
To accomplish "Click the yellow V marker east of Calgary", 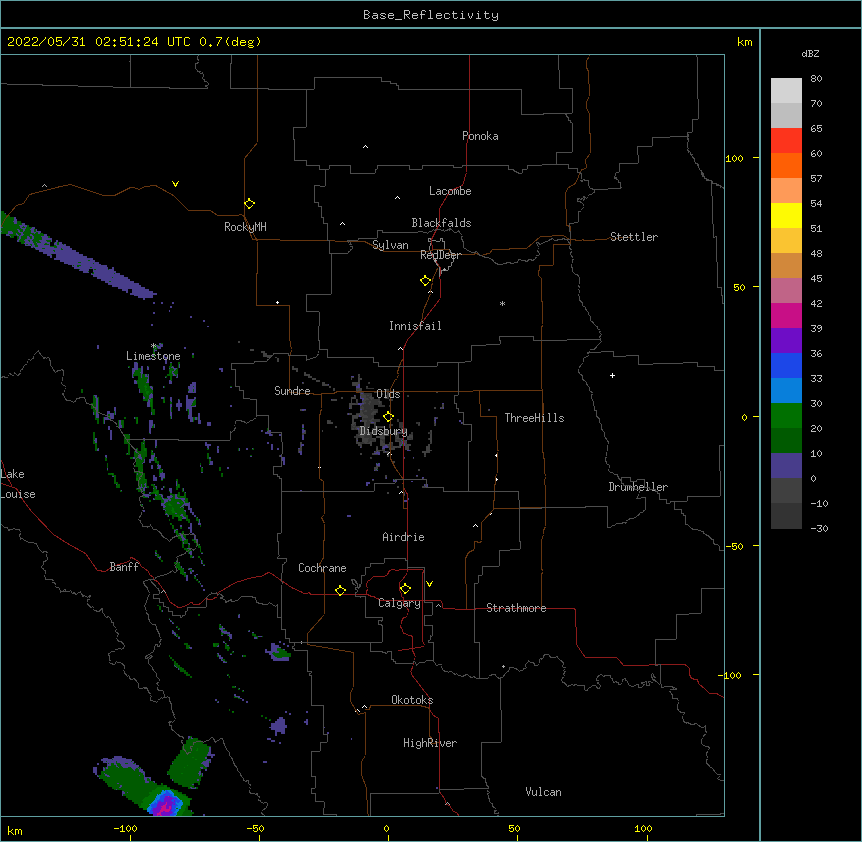I will (429, 584).
